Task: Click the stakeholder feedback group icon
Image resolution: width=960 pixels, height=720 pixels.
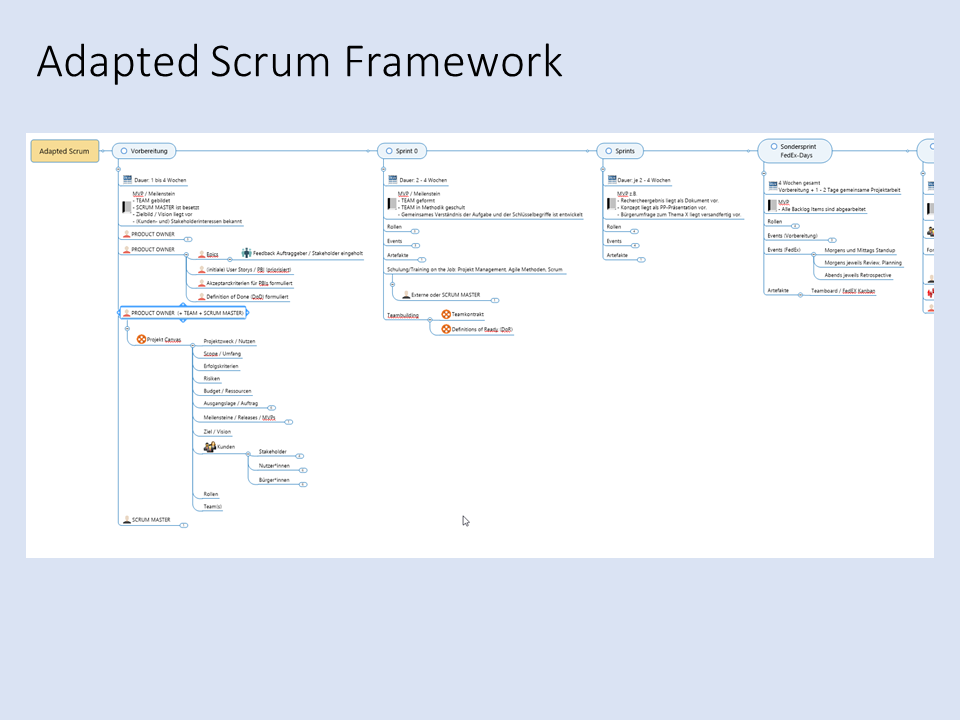Action: [x=246, y=254]
